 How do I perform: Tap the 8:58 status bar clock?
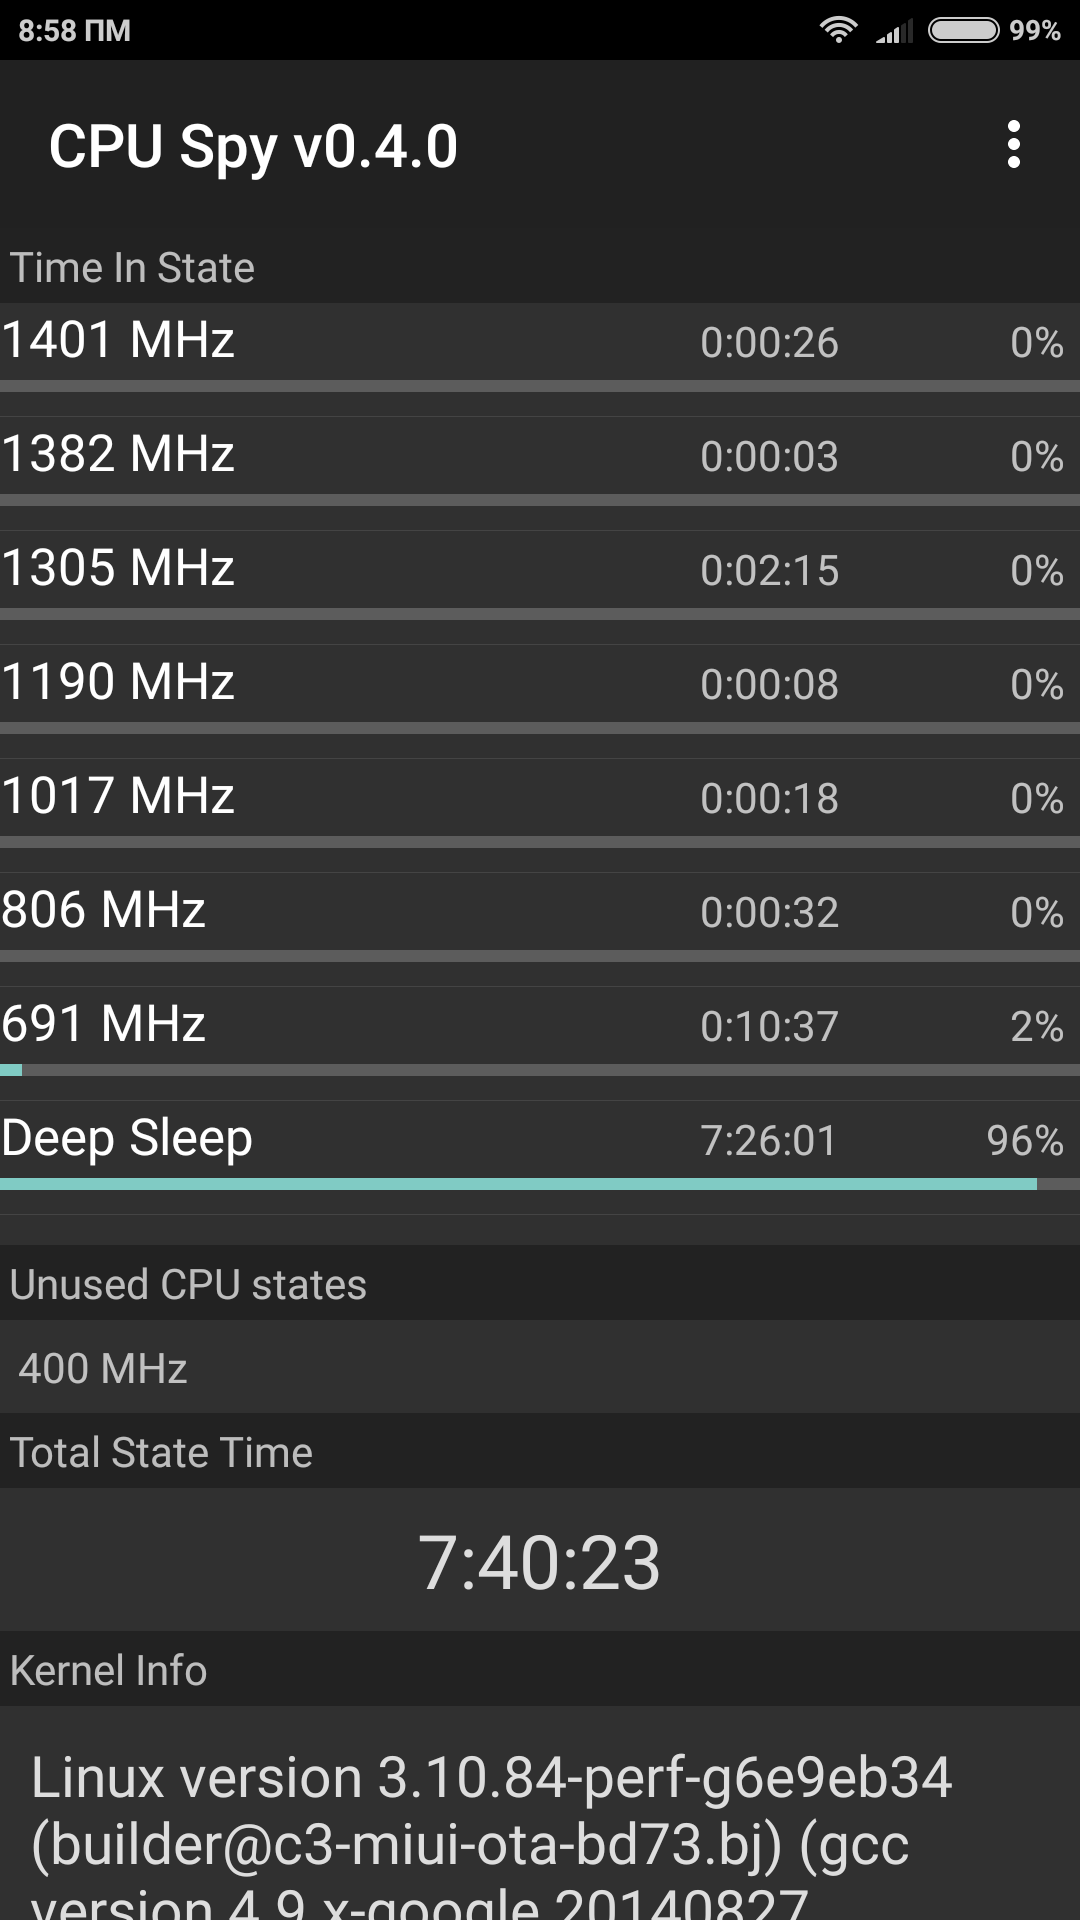coord(74,30)
